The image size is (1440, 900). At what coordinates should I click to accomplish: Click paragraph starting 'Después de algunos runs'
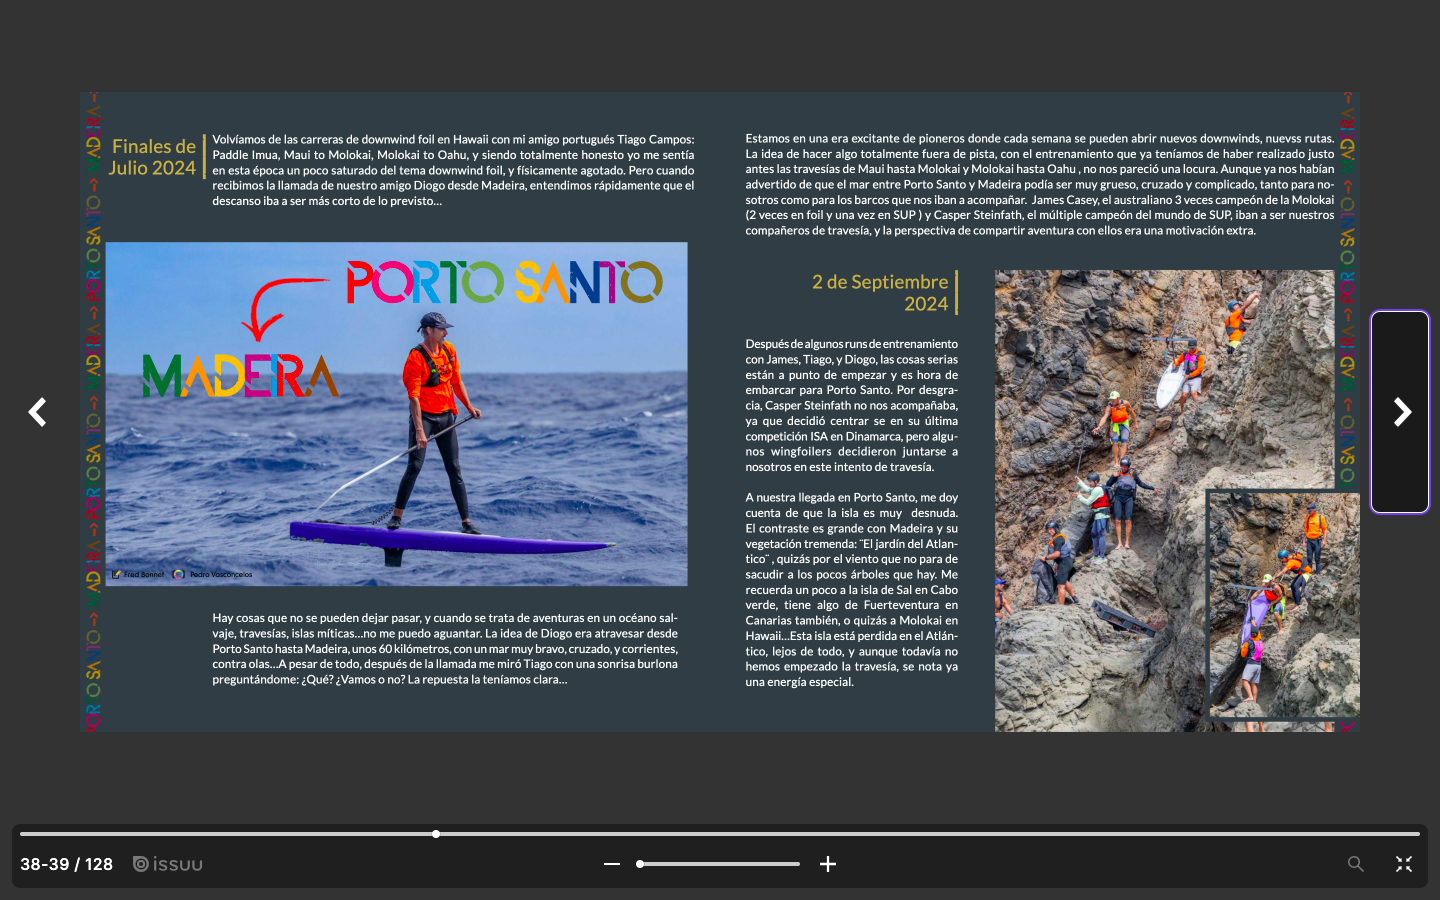pos(851,405)
